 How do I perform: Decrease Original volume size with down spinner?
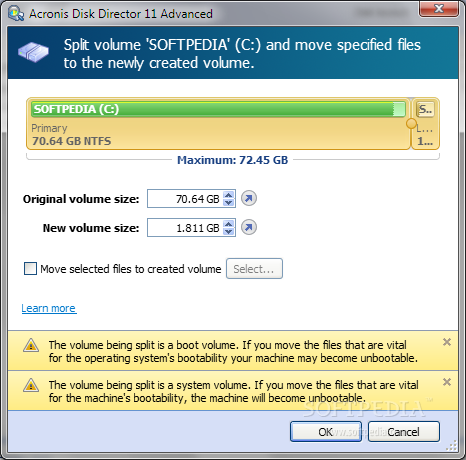click(x=228, y=203)
